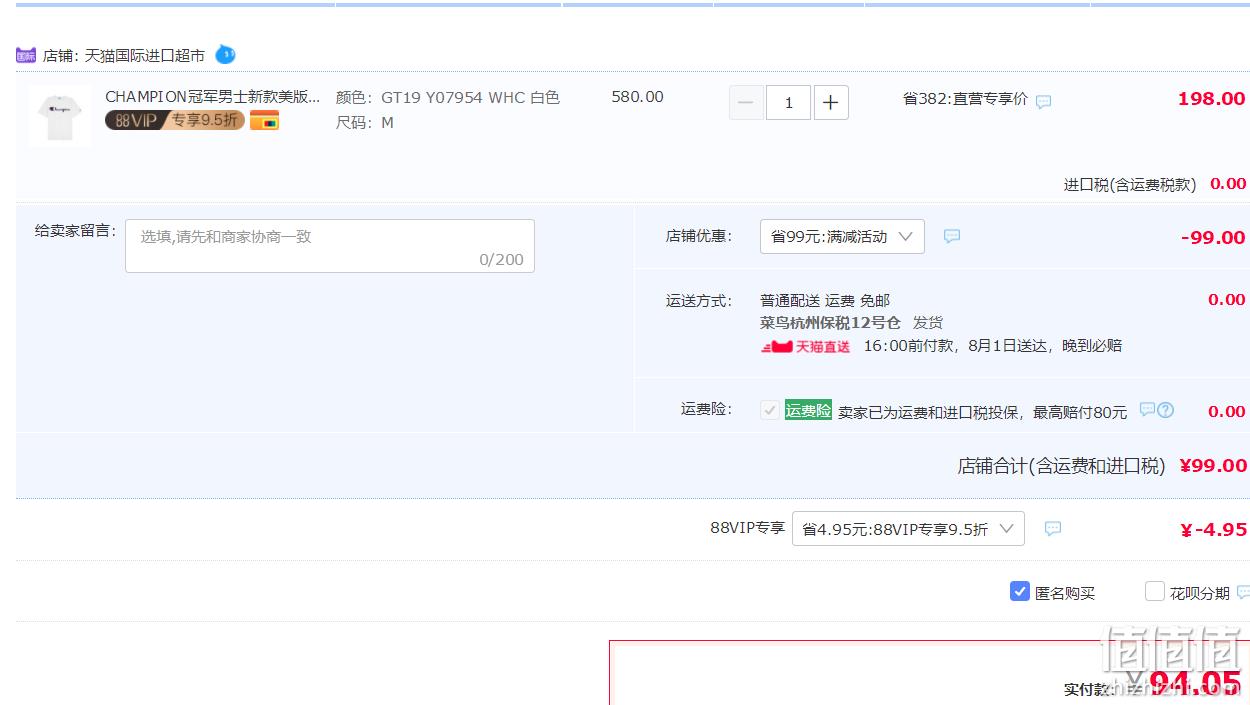Click the 店铺优惠 label
This screenshot has width=1250, height=705.
click(699, 236)
